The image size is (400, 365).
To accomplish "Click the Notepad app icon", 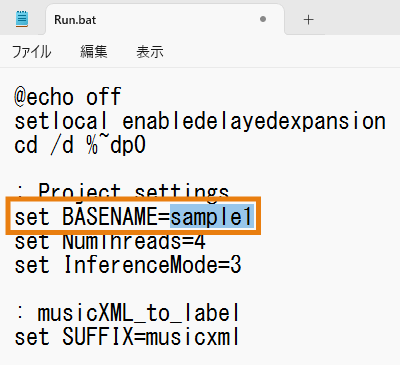I will [x=22, y=19].
